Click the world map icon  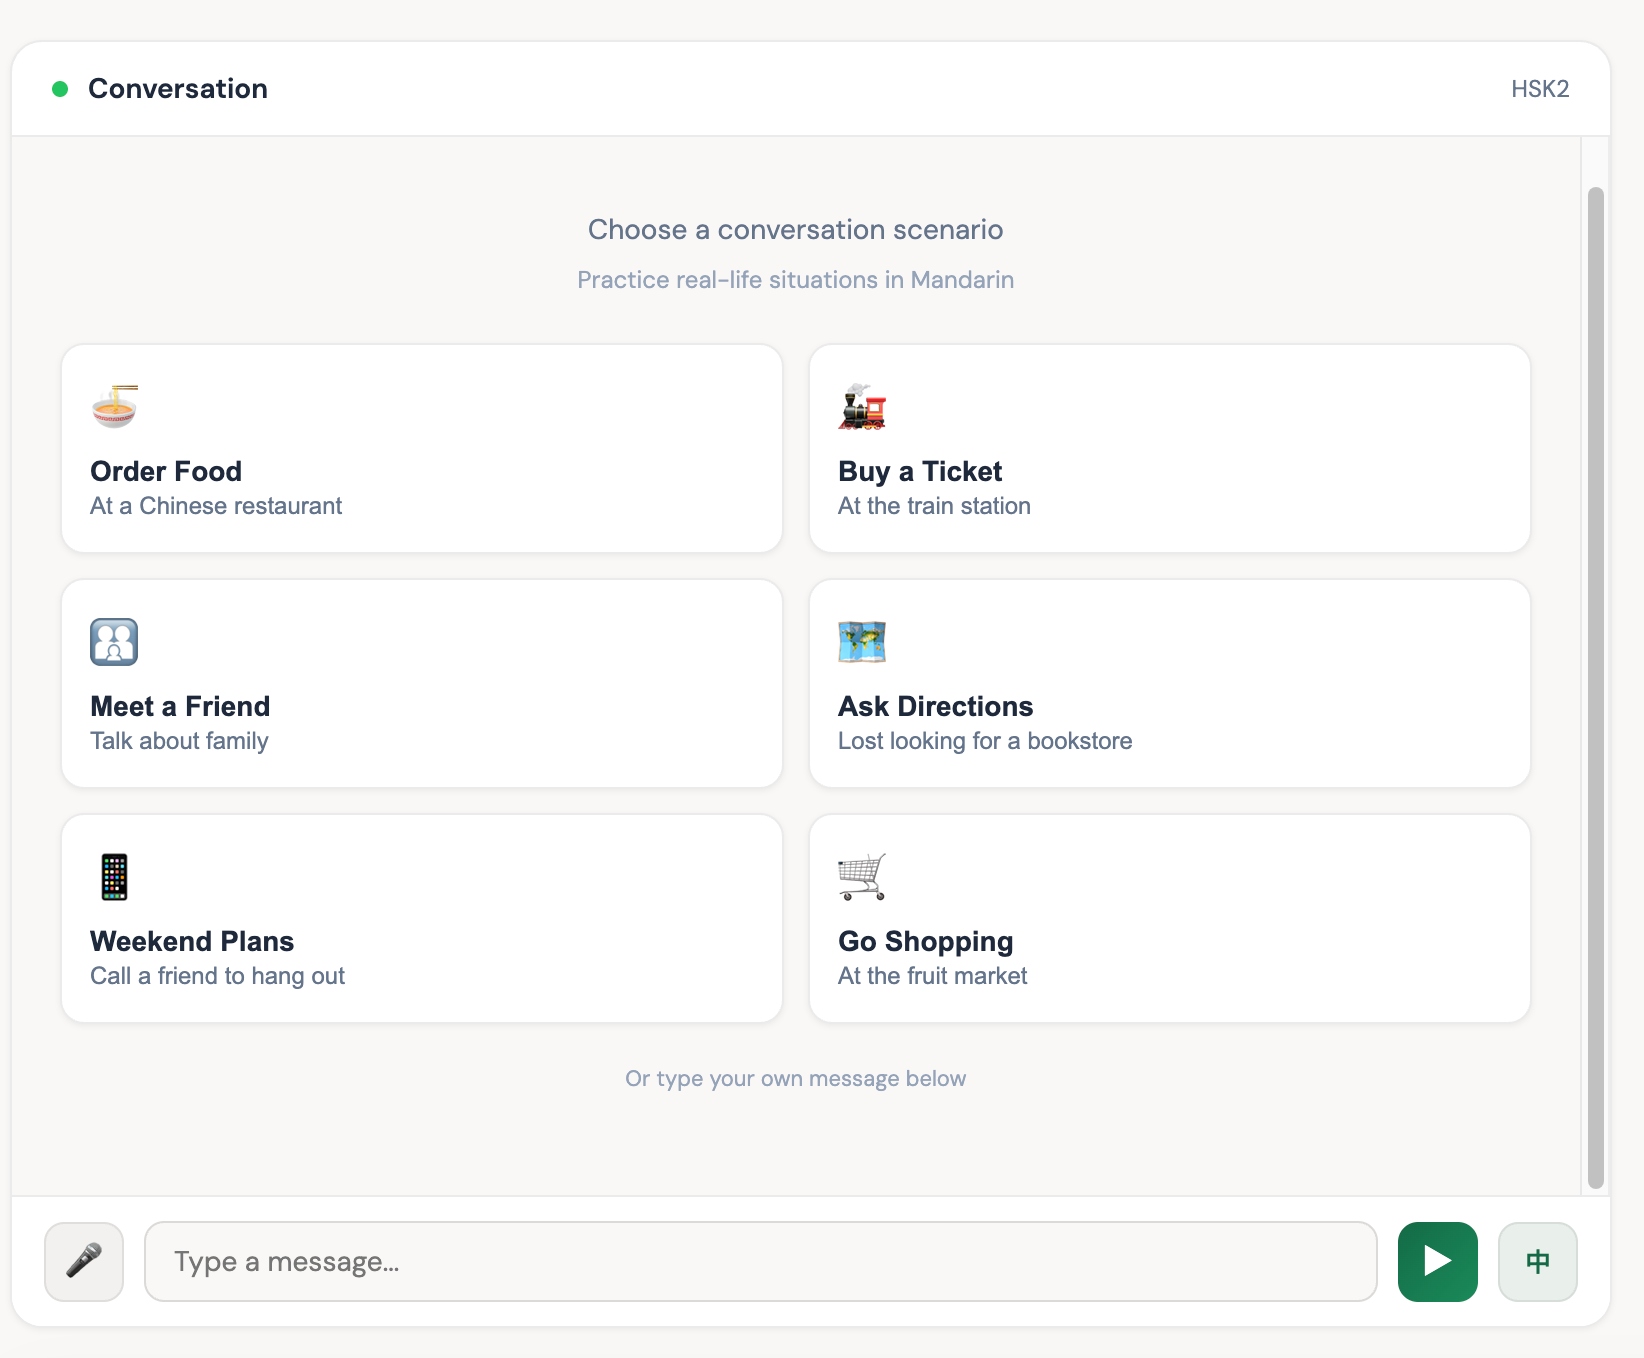click(x=862, y=642)
